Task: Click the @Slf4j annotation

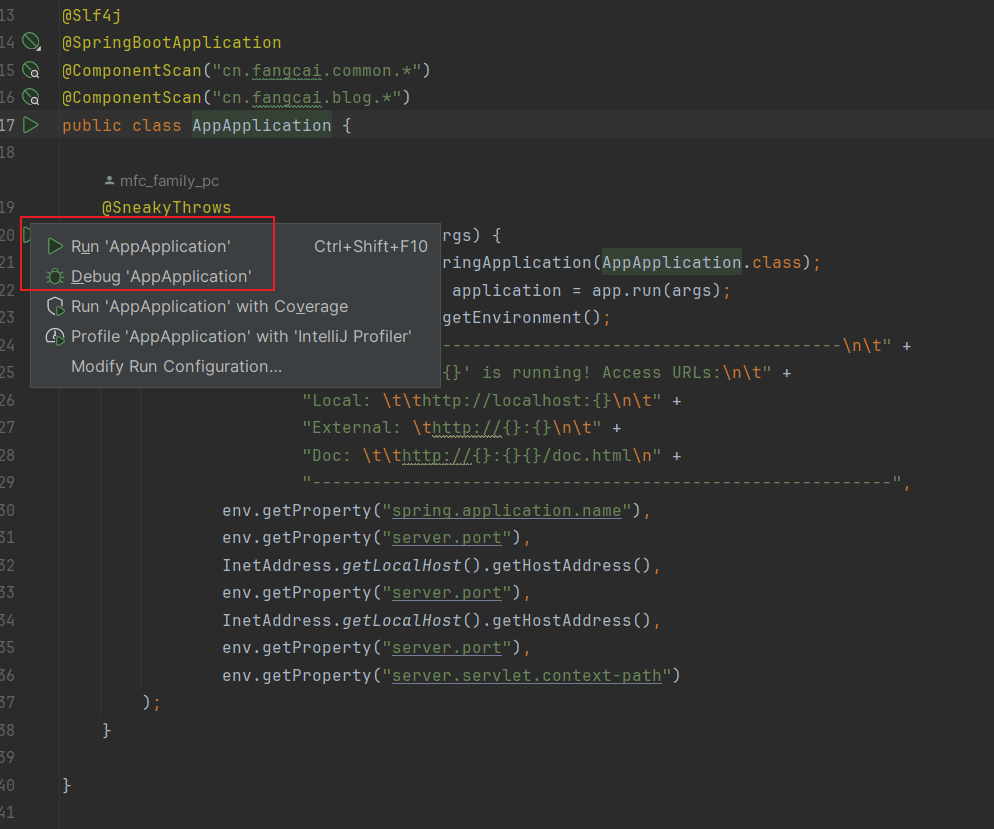Action: coord(92,15)
